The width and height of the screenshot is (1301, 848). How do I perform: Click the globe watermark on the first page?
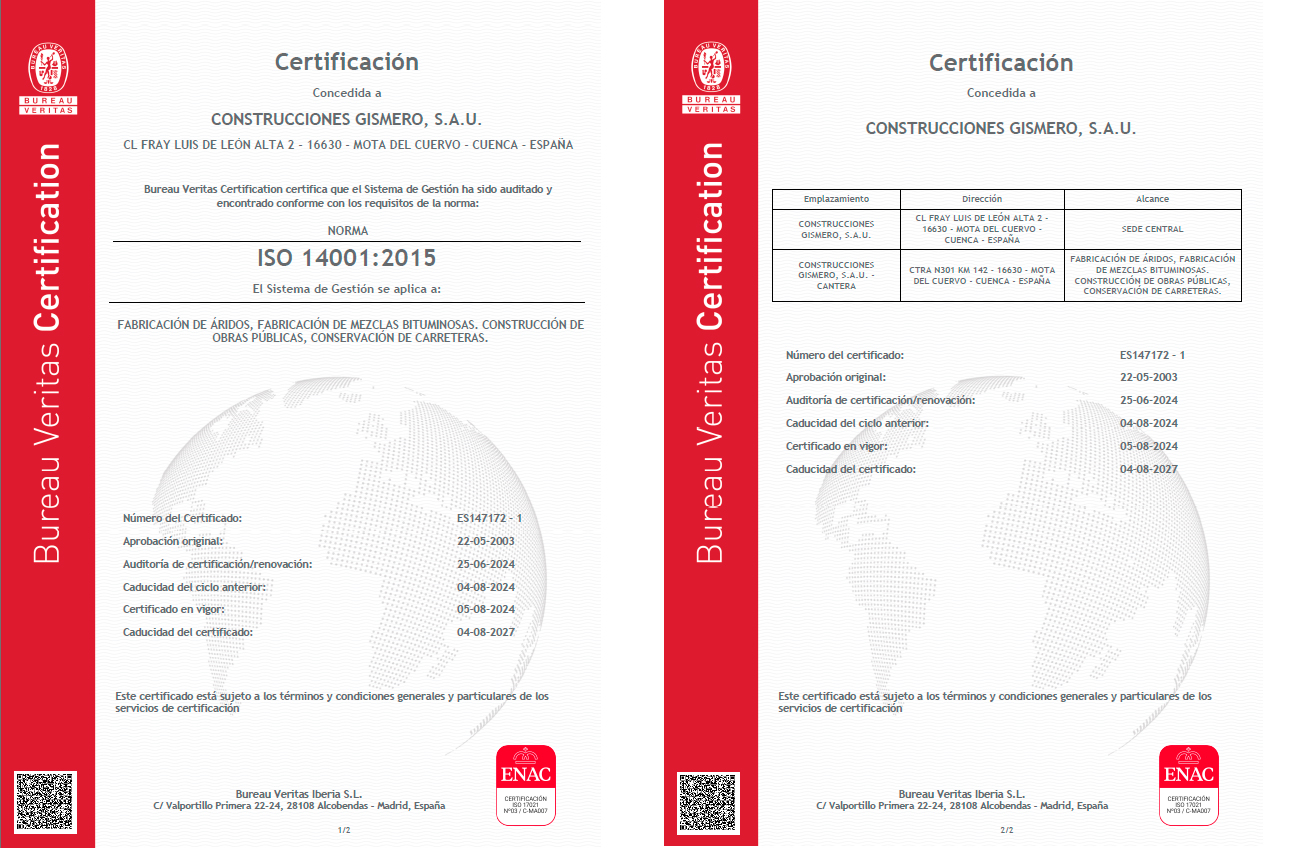330,480
